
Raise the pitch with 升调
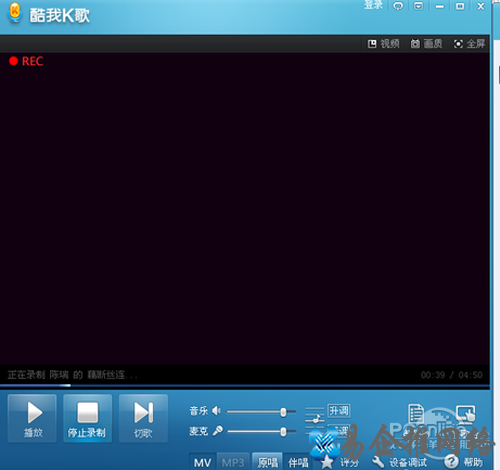point(339,411)
